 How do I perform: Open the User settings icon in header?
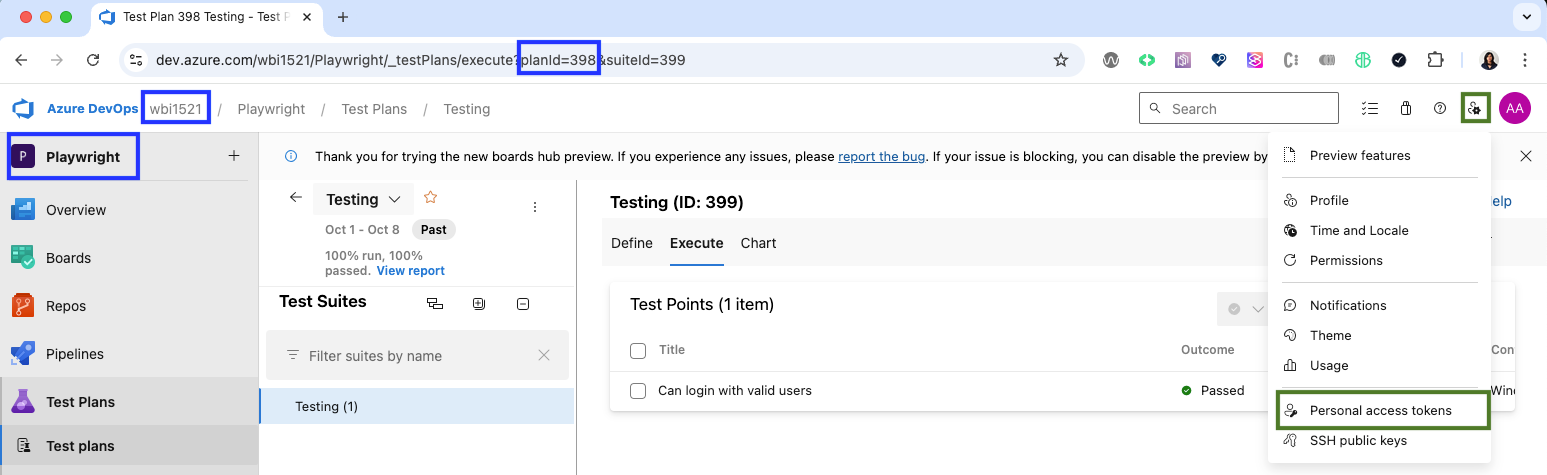1475,108
